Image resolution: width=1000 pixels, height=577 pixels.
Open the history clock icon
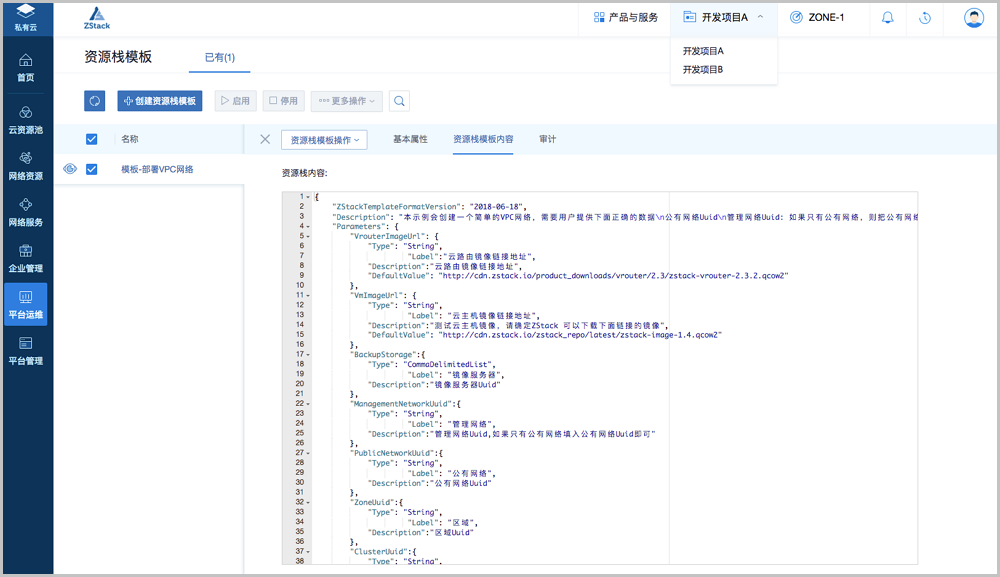pyautogui.click(x=926, y=18)
